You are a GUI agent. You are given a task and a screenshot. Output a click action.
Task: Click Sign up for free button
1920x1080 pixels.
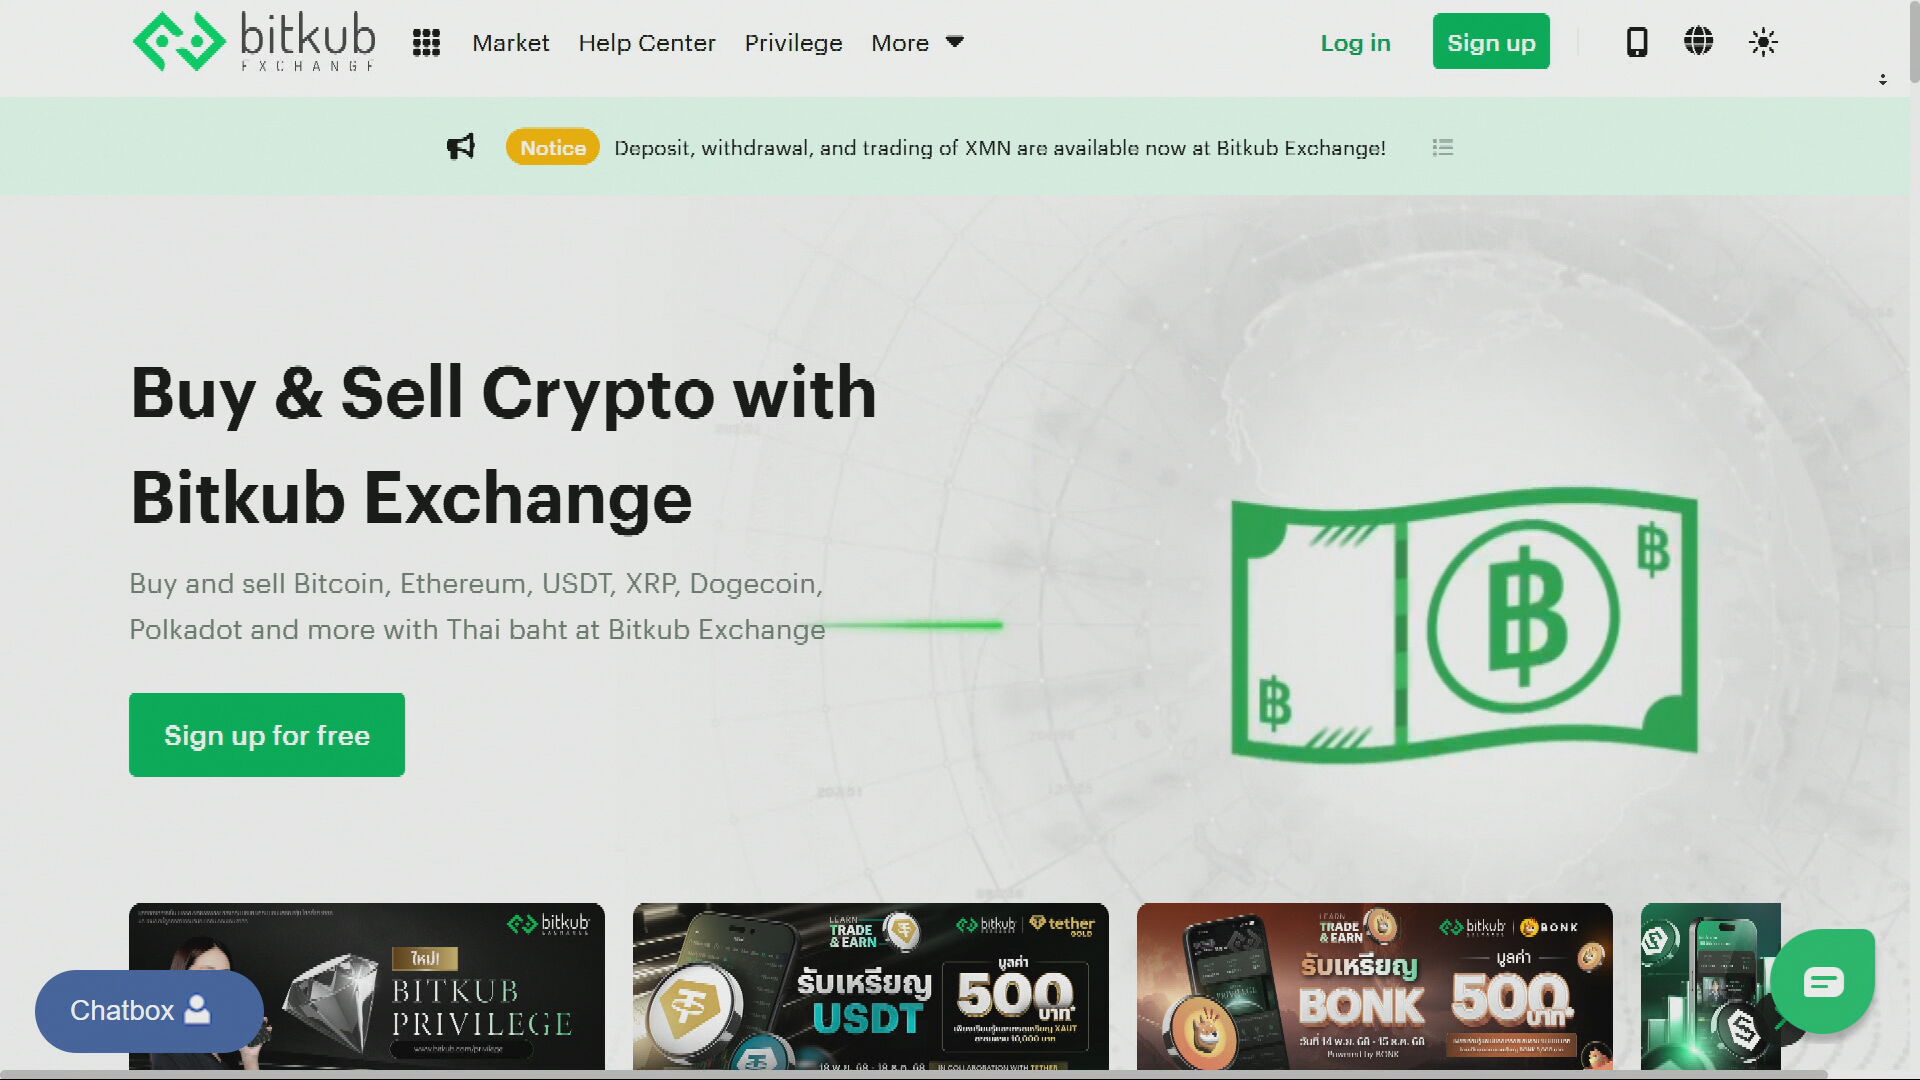tap(267, 735)
